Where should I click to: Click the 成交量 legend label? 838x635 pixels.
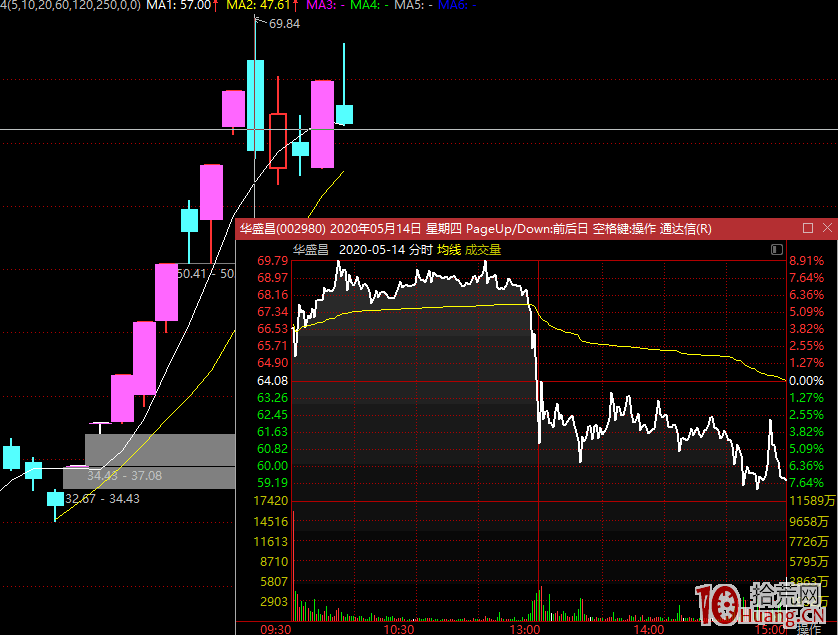click(483, 250)
